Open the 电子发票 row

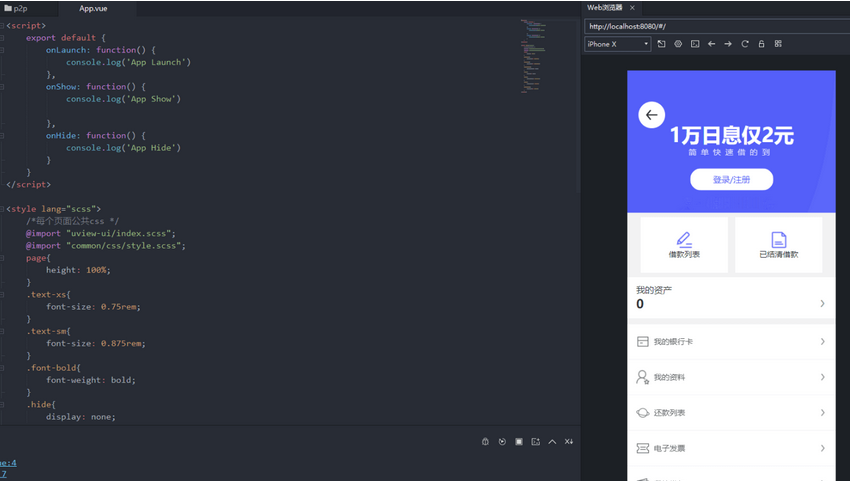tap(731, 448)
